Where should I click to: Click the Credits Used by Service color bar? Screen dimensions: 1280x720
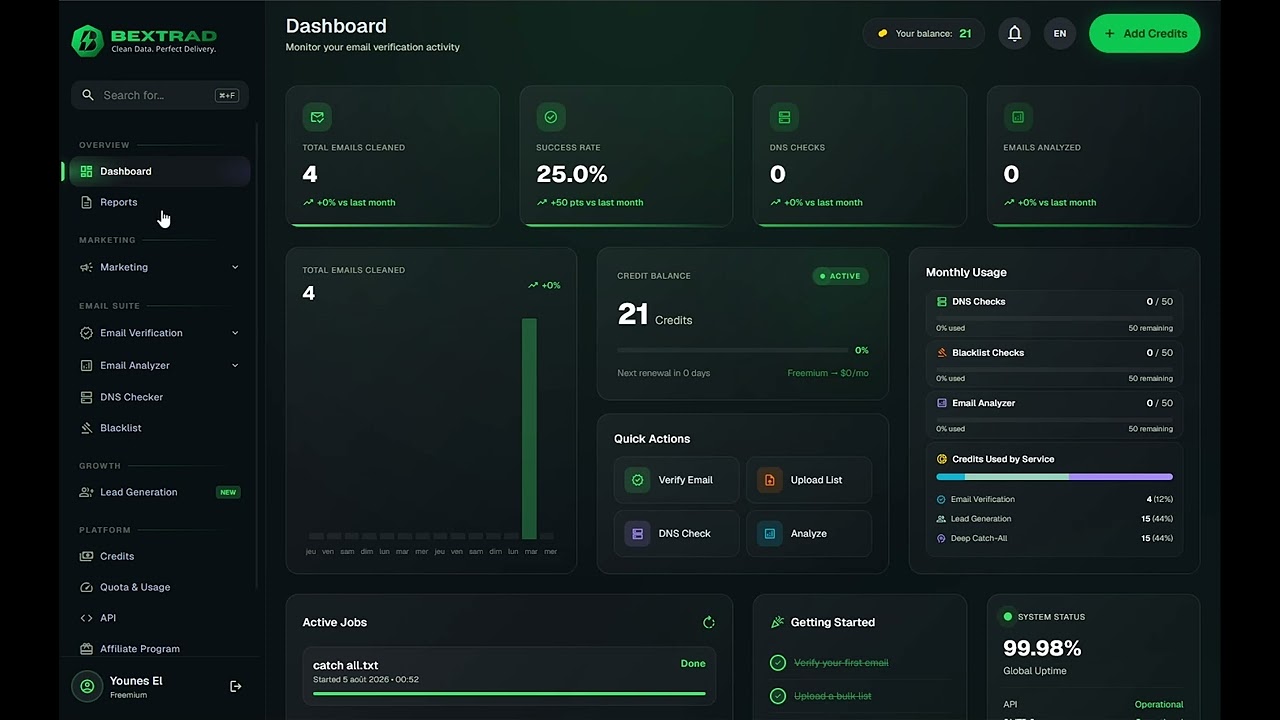click(x=1054, y=477)
